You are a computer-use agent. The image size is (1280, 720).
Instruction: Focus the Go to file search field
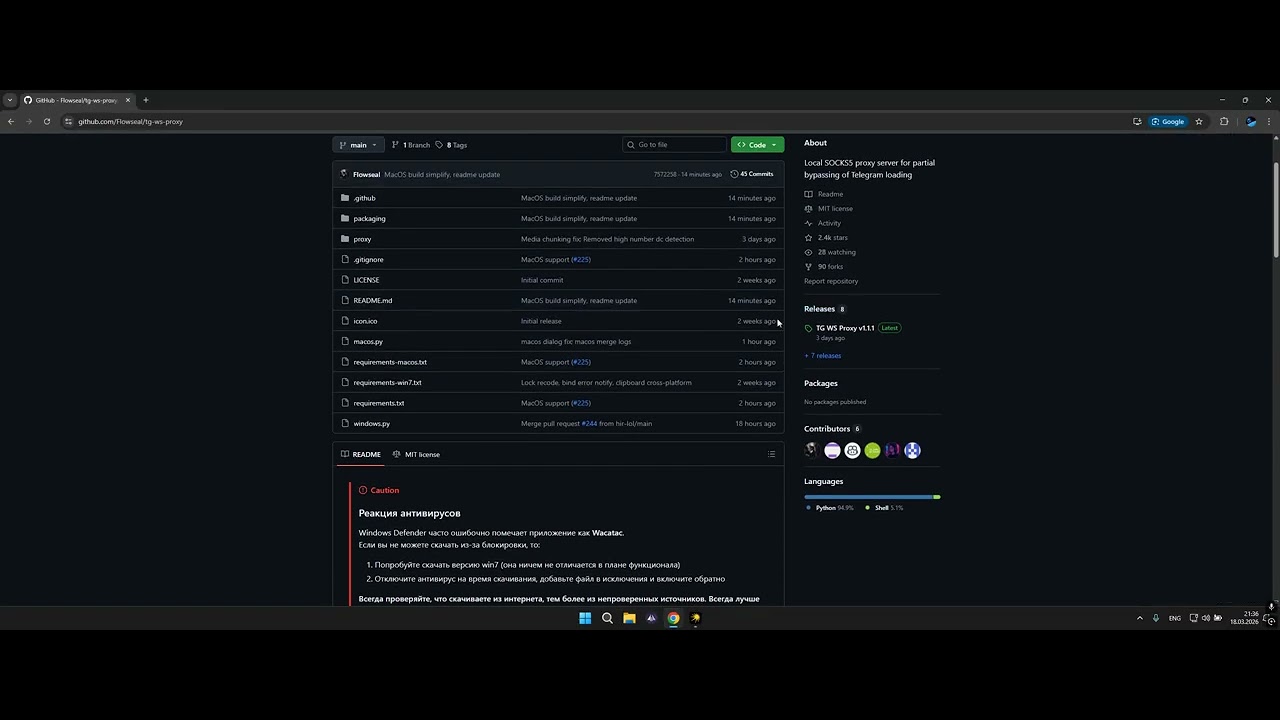(675, 145)
